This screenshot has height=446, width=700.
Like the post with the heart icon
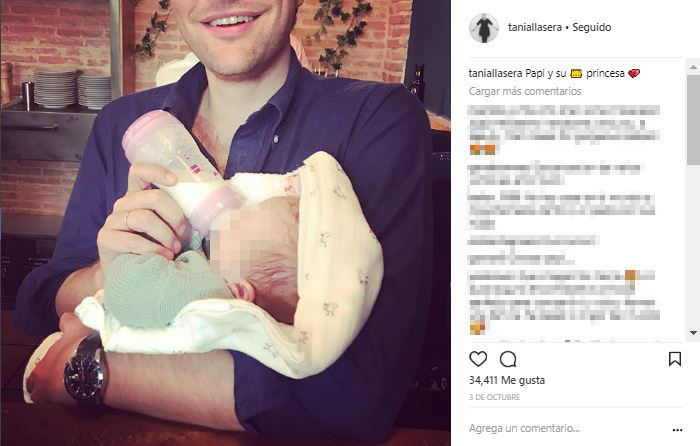478,359
